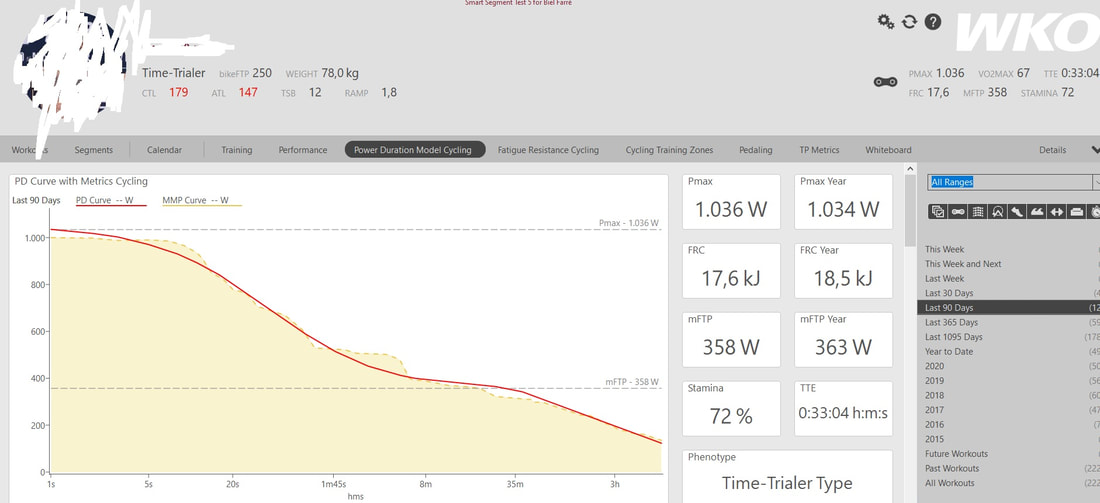Click the refresh sync icon
The image size is (1100, 503).
coord(909,22)
